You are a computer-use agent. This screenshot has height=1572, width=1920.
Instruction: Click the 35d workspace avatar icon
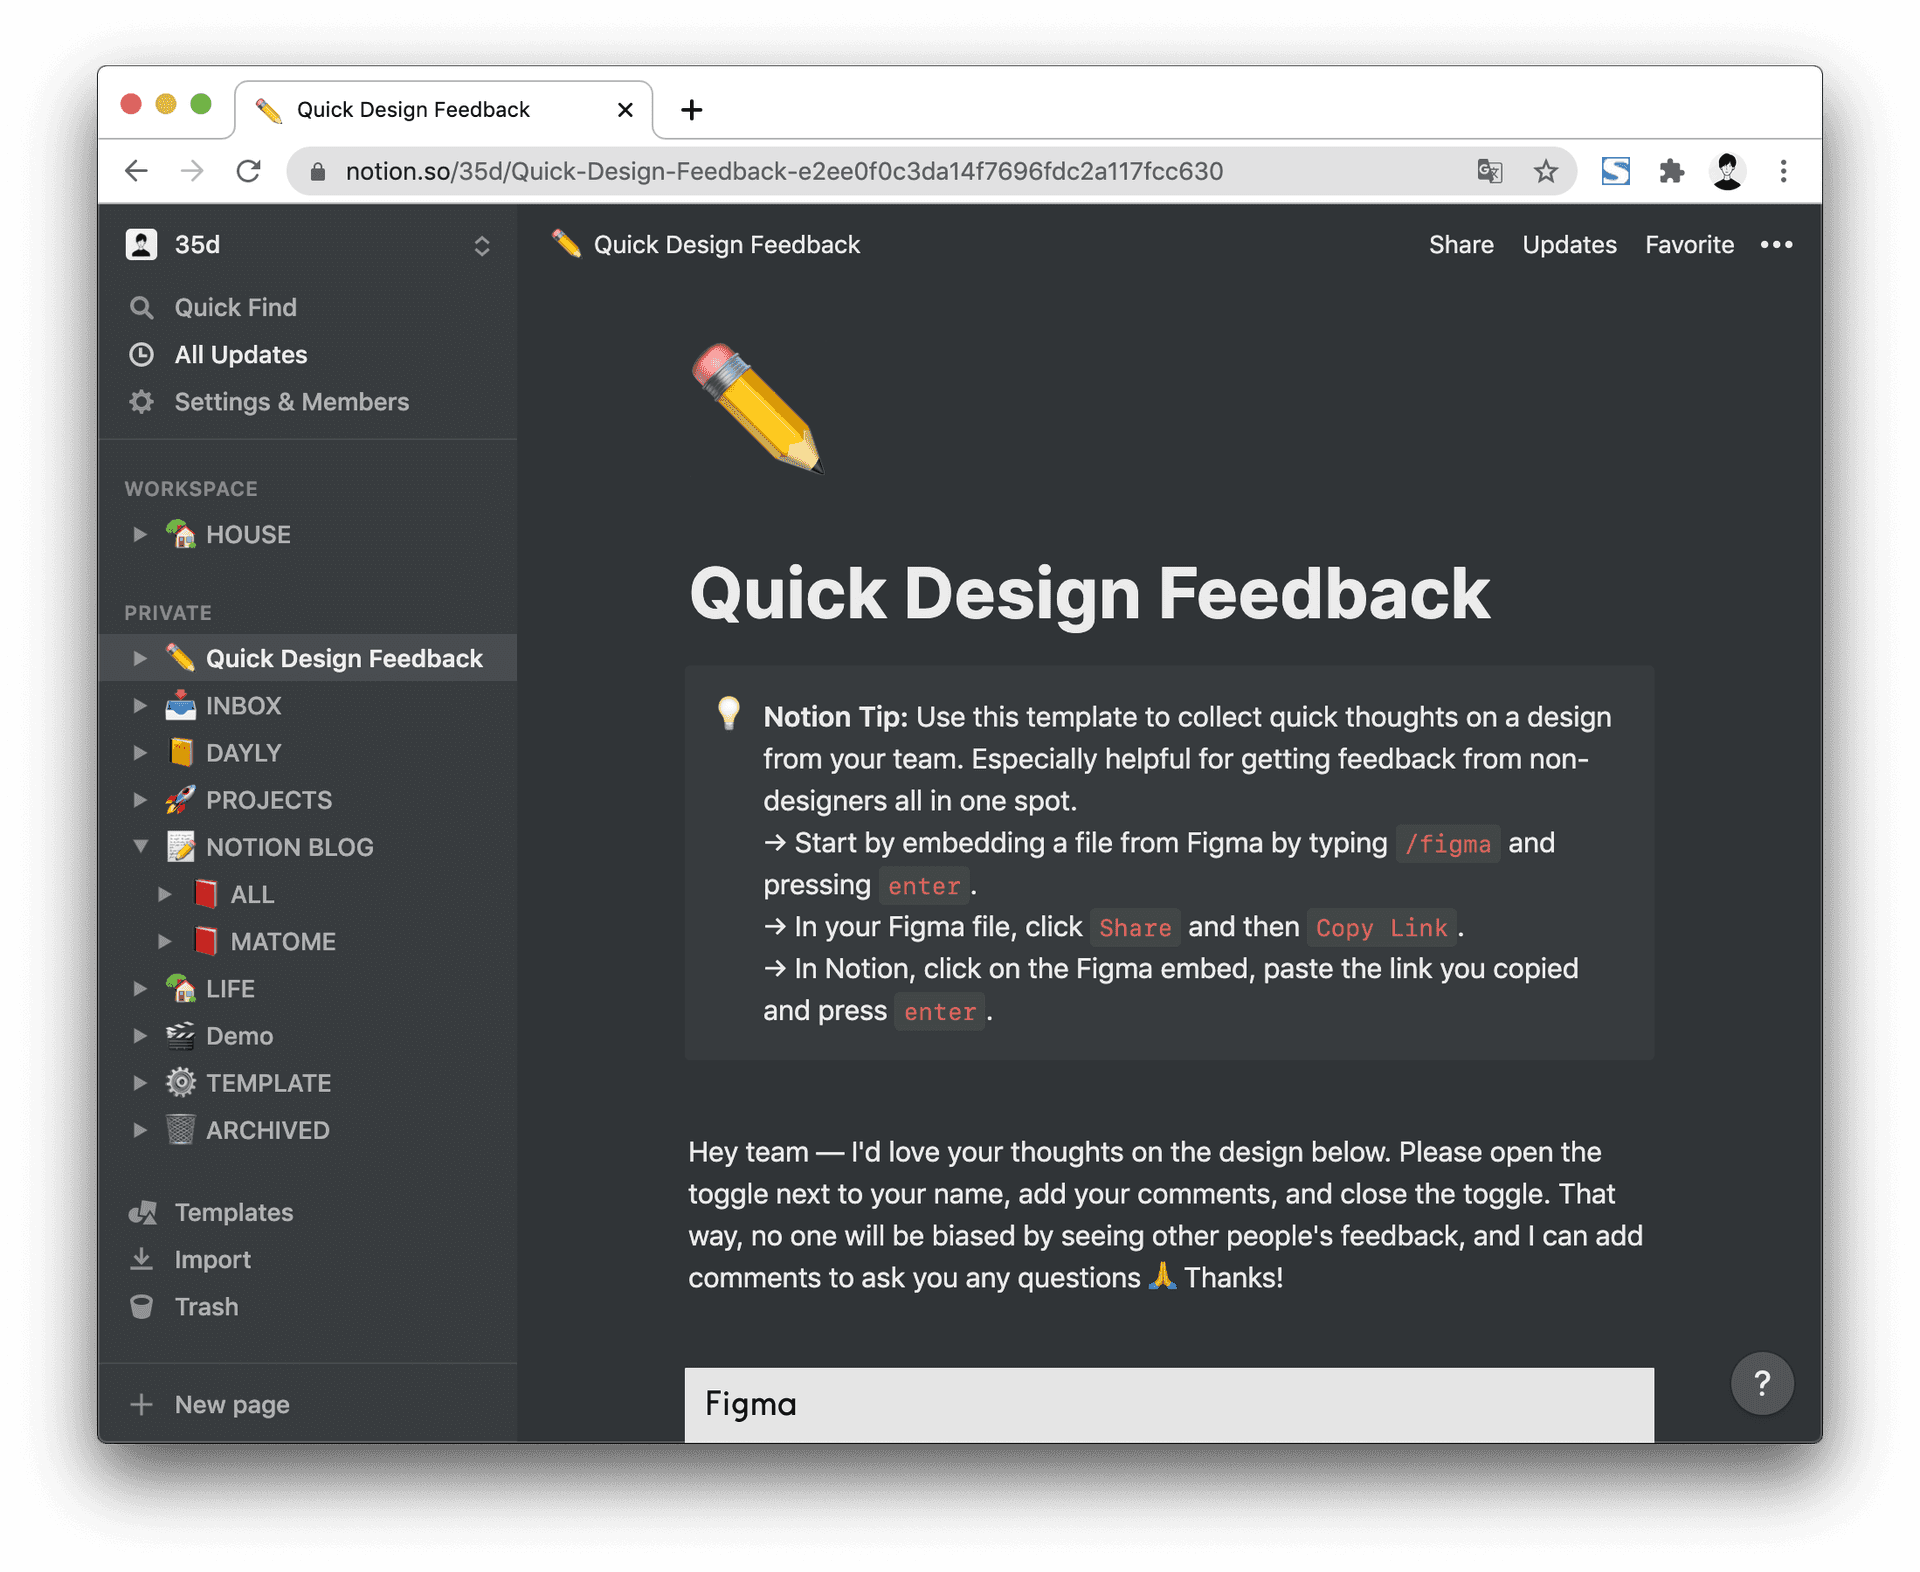(141, 244)
